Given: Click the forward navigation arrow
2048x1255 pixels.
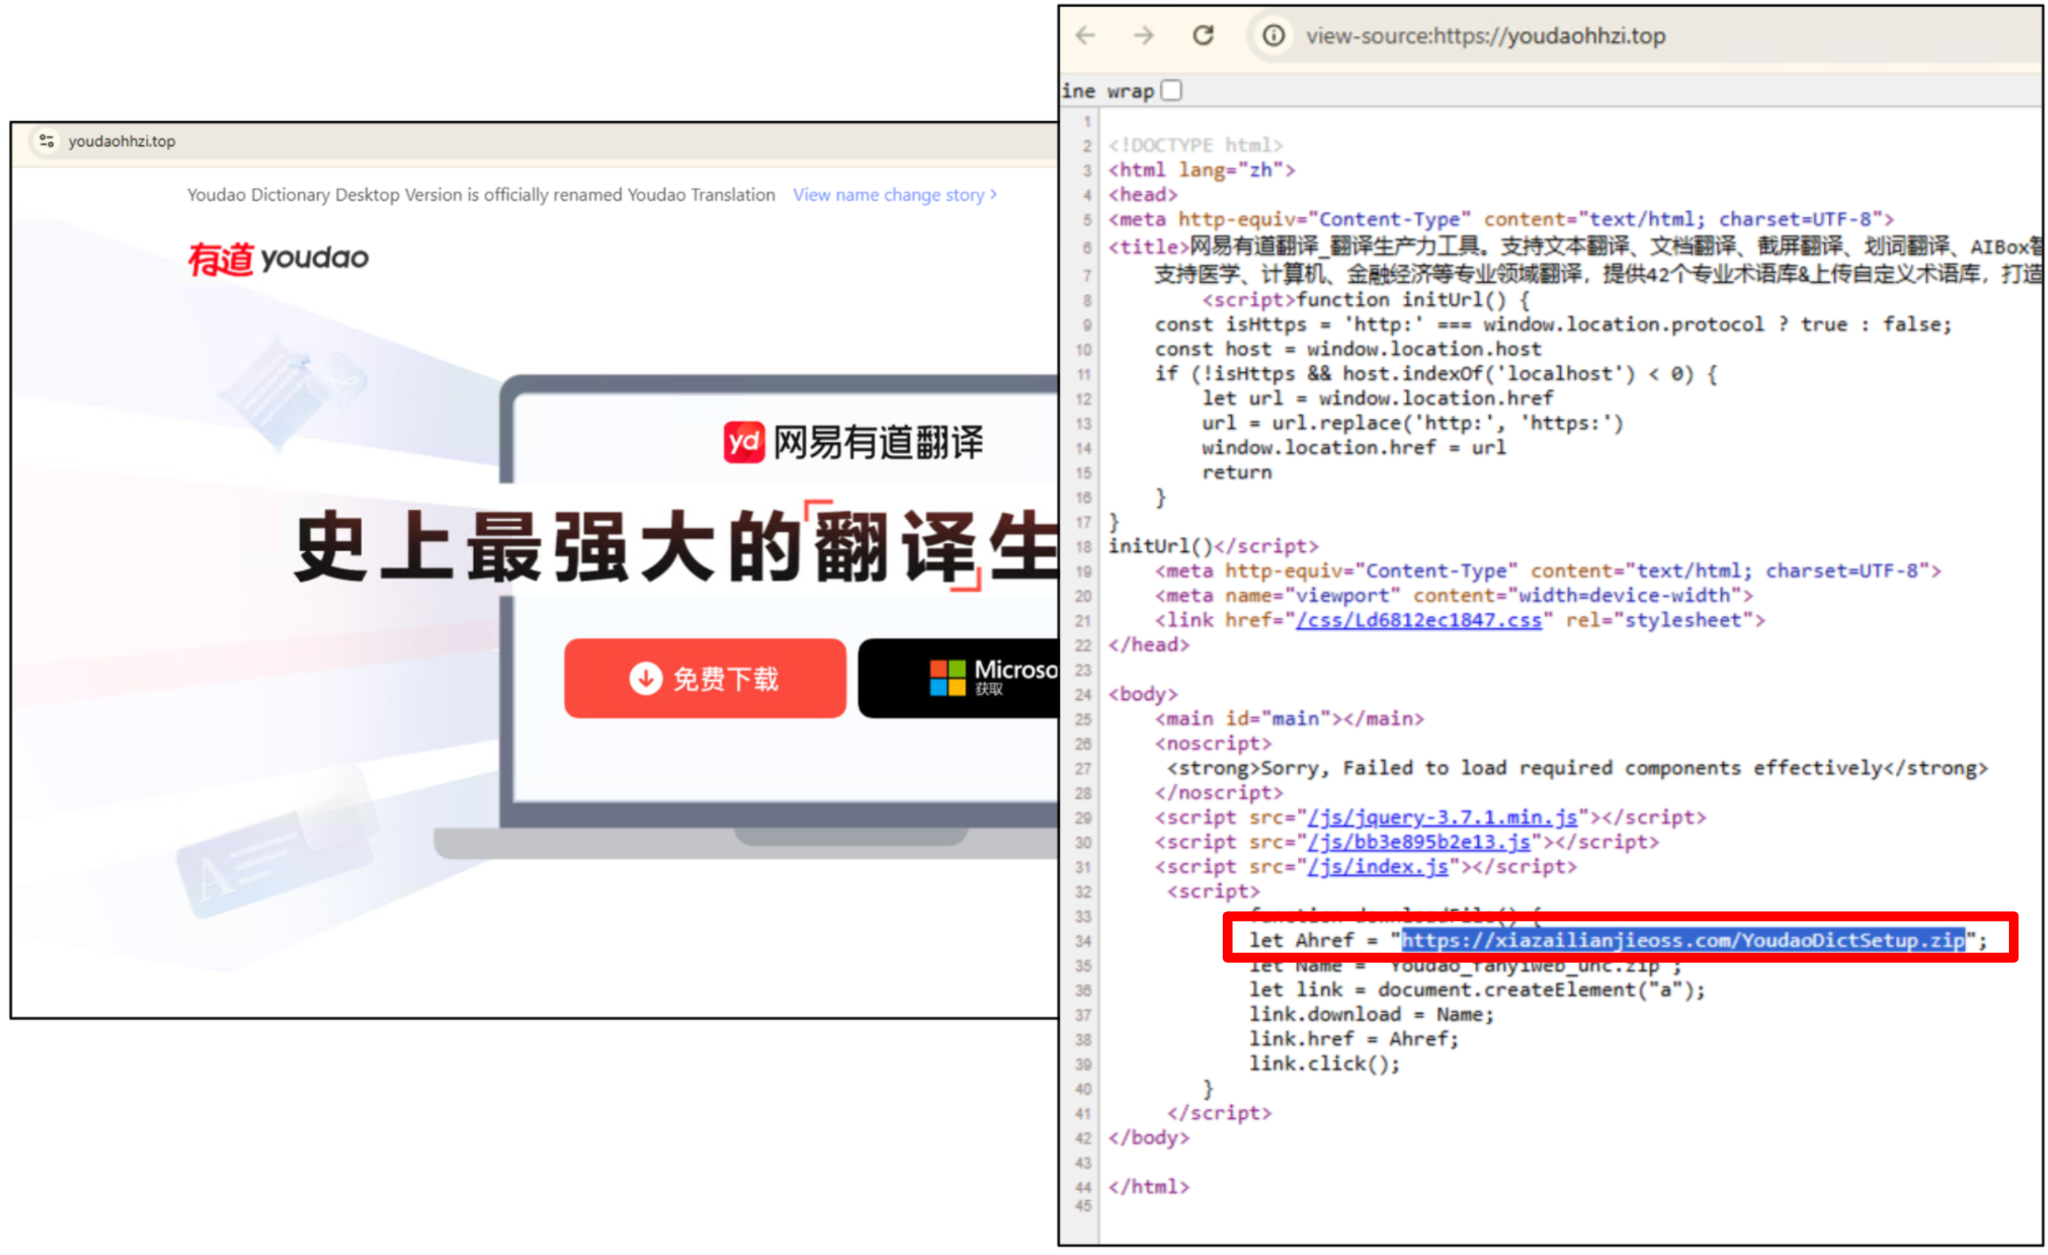Looking at the screenshot, I should click(1144, 35).
